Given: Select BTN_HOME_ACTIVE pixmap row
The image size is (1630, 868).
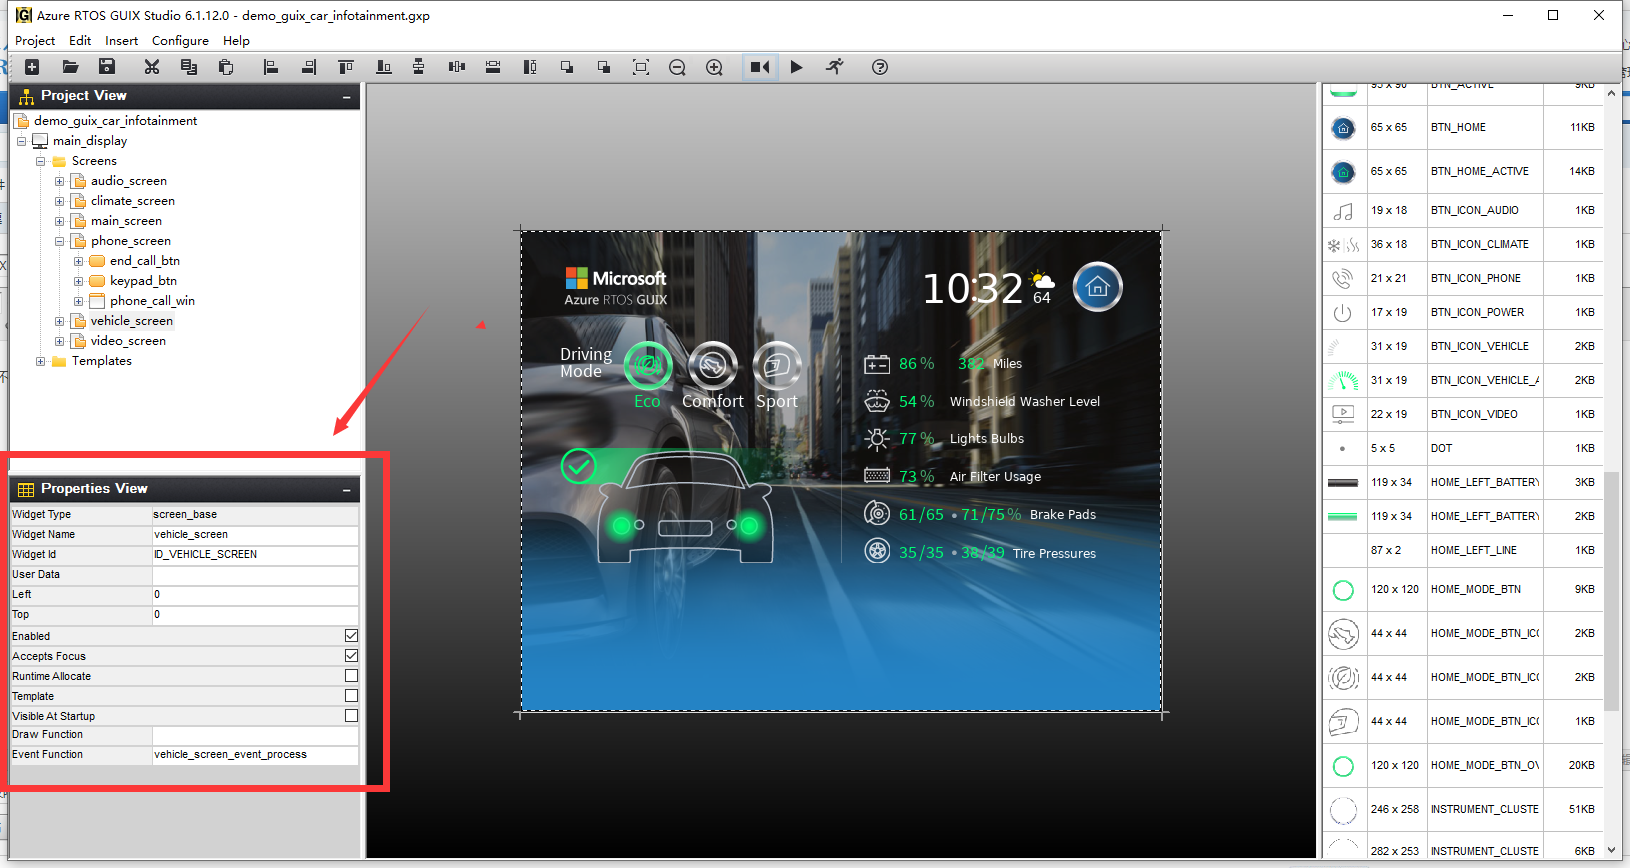Looking at the screenshot, I should coord(1463,171).
